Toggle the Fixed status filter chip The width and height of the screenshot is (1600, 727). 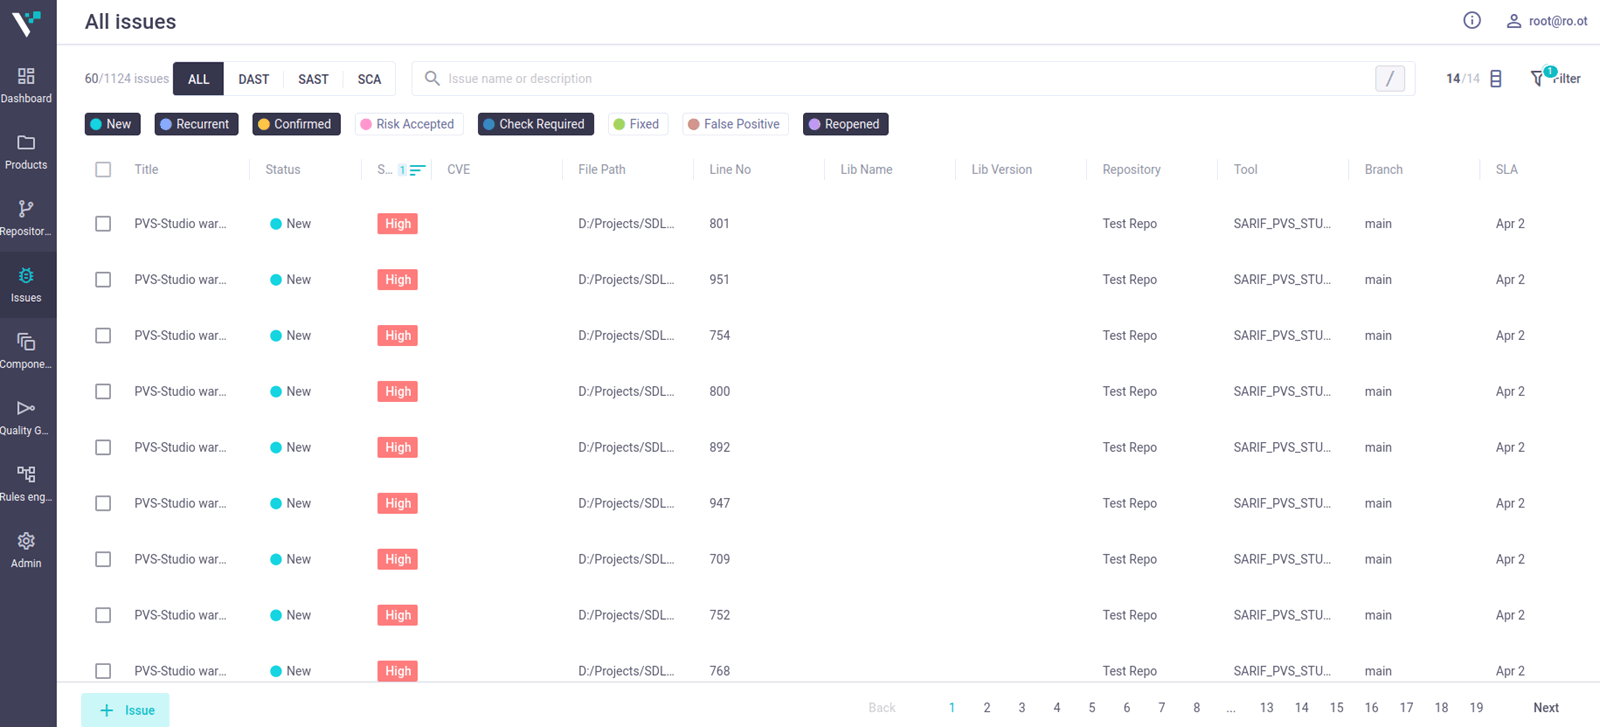pyautogui.click(x=637, y=124)
